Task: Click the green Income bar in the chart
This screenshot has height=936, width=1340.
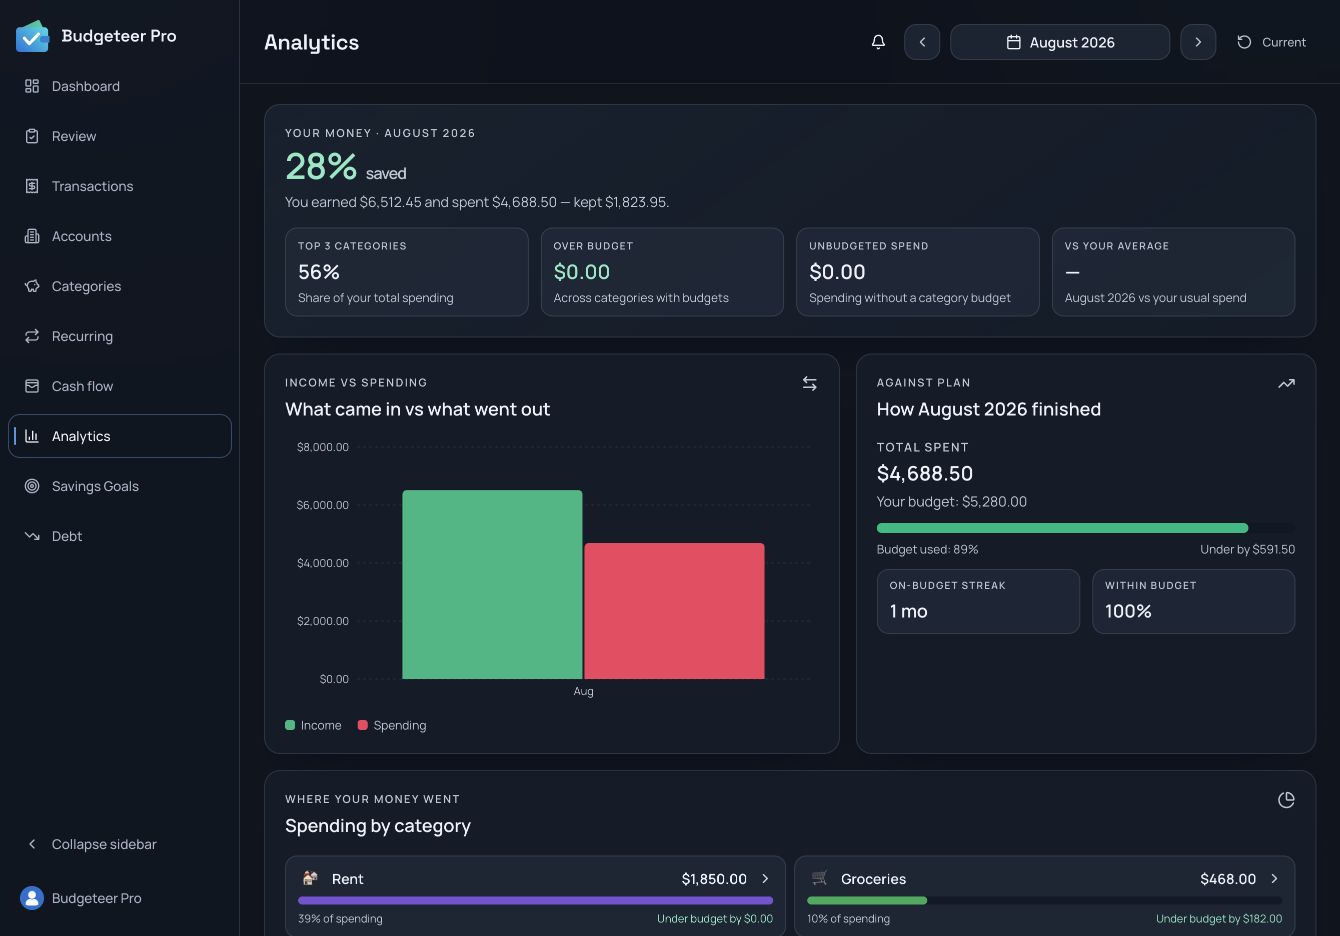Action: click(492, 584)
